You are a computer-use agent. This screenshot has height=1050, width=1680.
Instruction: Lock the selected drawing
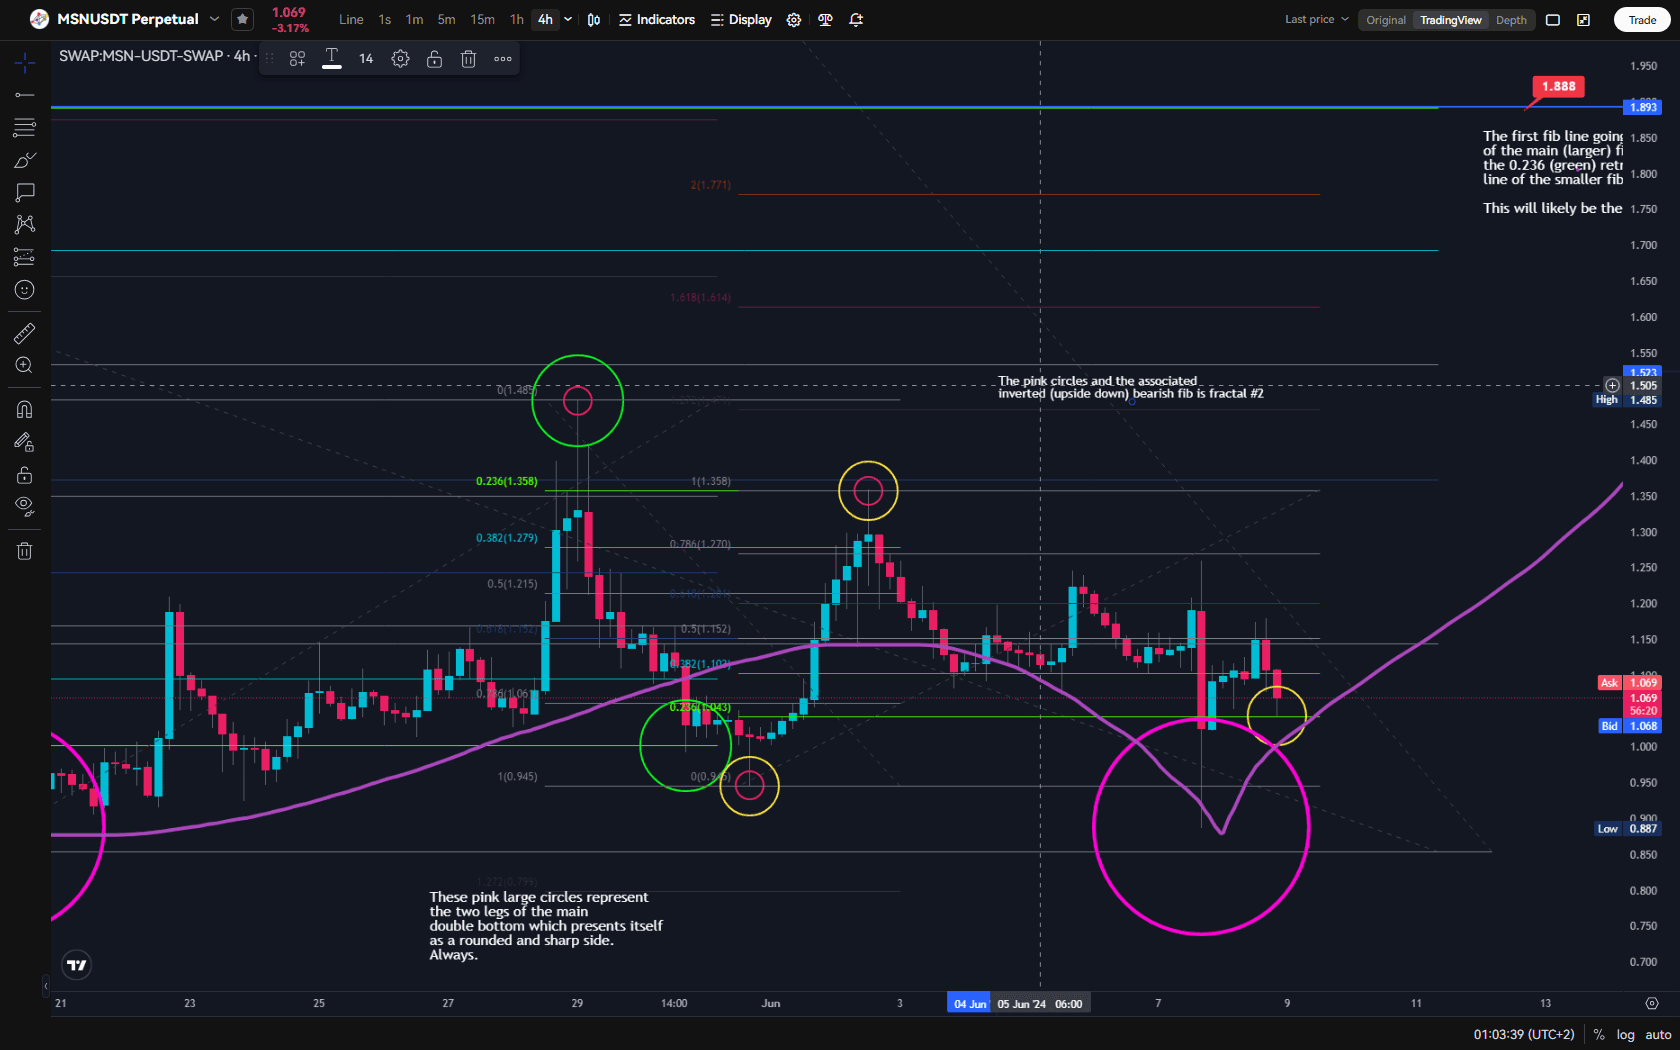(x=434, y=59)
